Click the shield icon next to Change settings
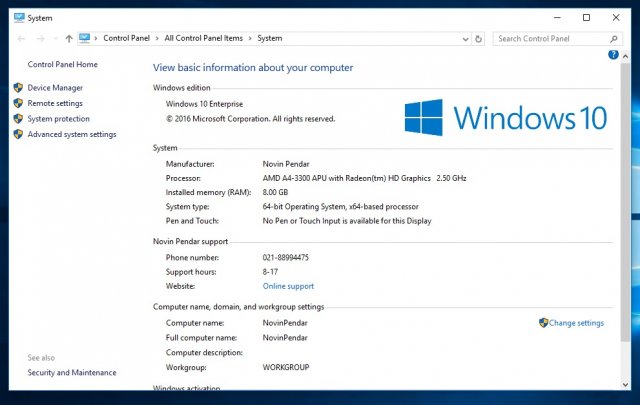 point(543,323)
